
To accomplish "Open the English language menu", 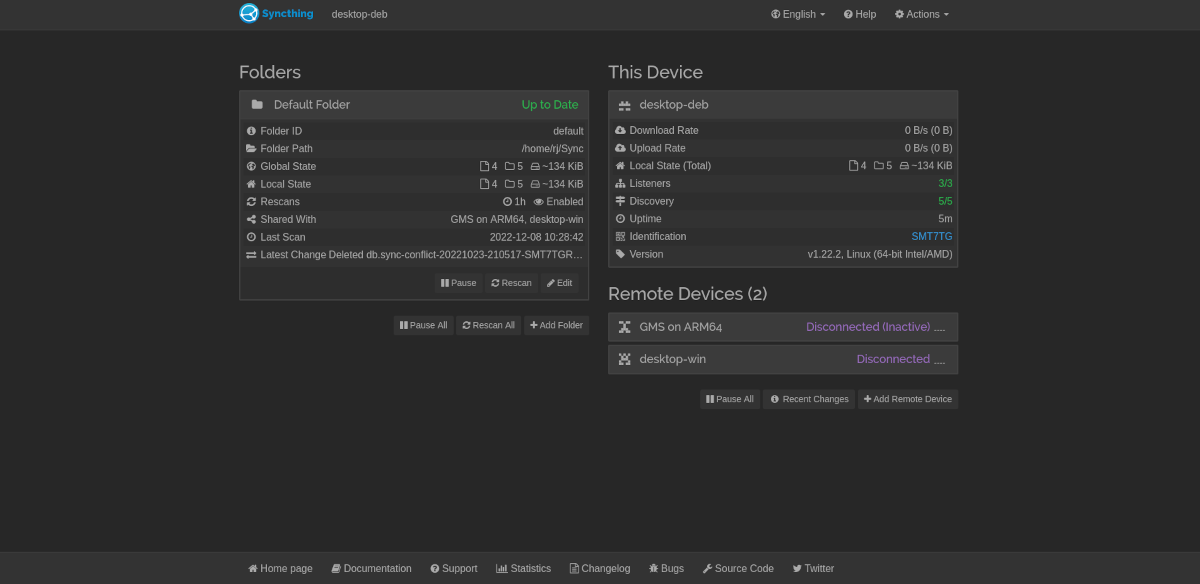I will (797, 14).
